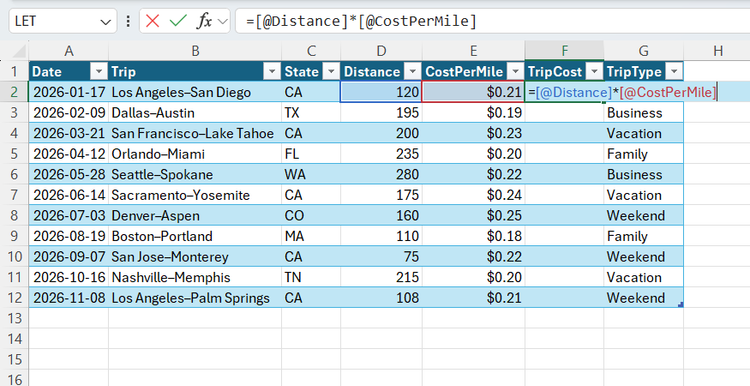Open the Date column filter dropdown
The width and height of the screenshot is (750, 386).
pyautogui.click(x=99, y=72)
